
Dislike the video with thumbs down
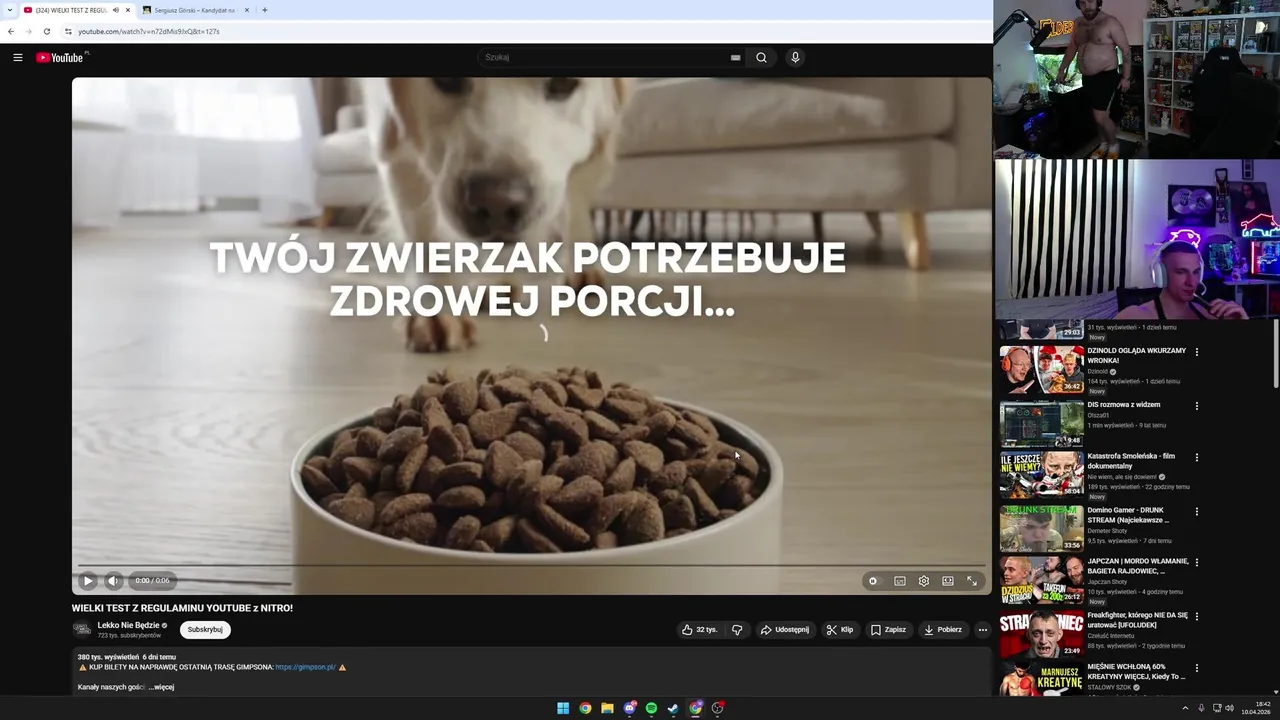[737, 630]
